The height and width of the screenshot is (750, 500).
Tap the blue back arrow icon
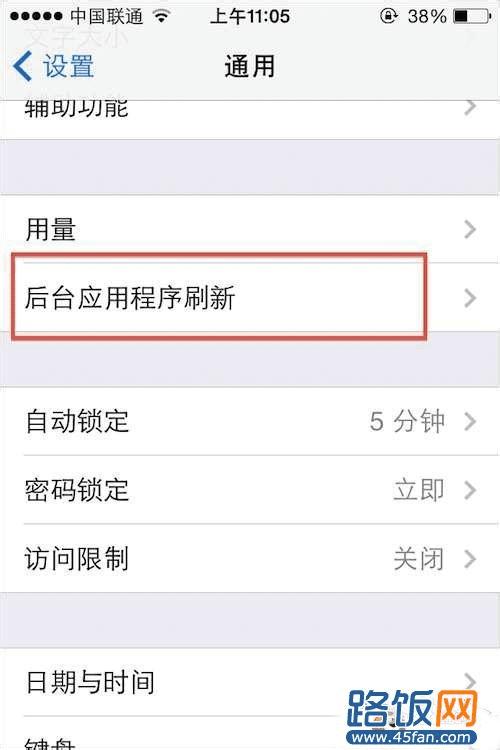click(22, 66)
